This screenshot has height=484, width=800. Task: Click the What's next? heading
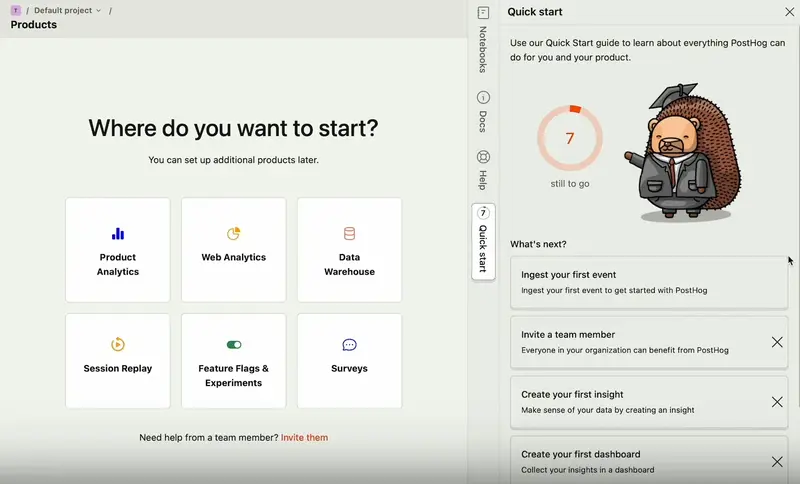click(538, 244)
